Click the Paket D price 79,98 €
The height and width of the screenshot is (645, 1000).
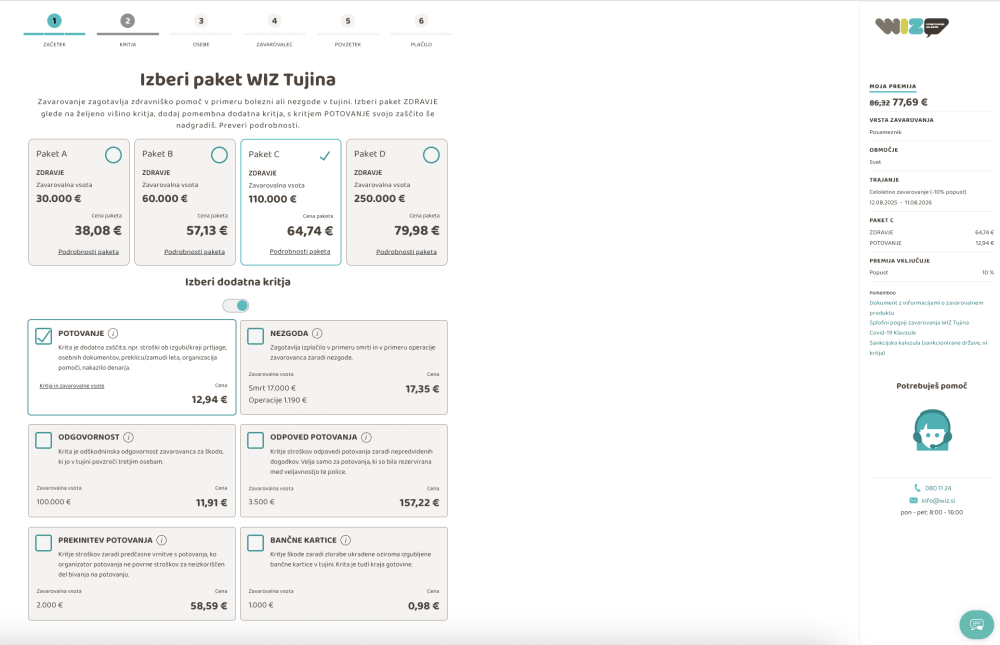click(416, 230)
